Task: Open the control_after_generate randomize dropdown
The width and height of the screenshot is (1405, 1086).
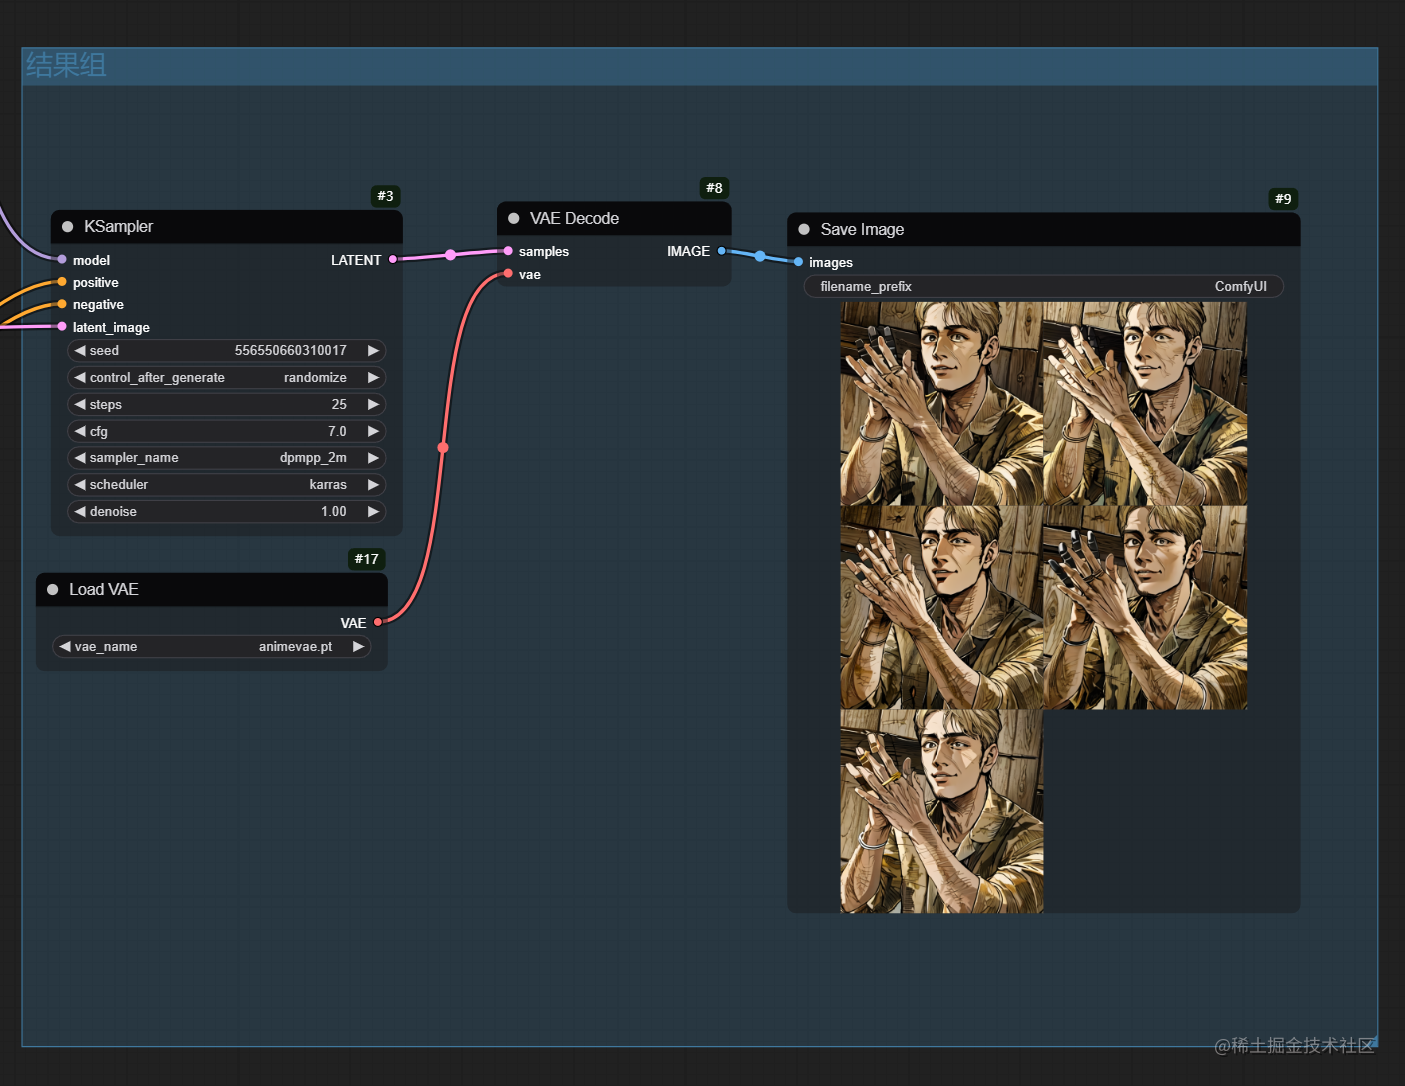Action: tap(315, 378)
